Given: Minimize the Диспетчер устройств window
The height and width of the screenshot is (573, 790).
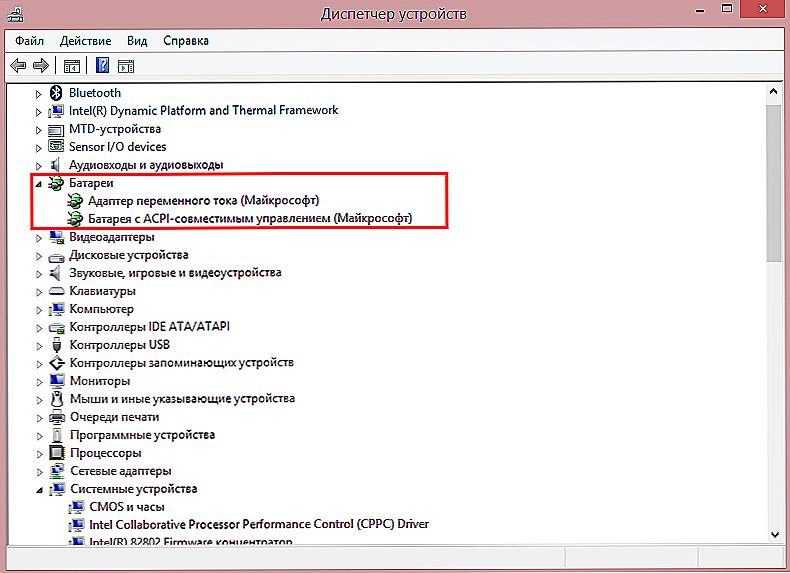Looking at the screenshot, I should (x=700, y=10).
